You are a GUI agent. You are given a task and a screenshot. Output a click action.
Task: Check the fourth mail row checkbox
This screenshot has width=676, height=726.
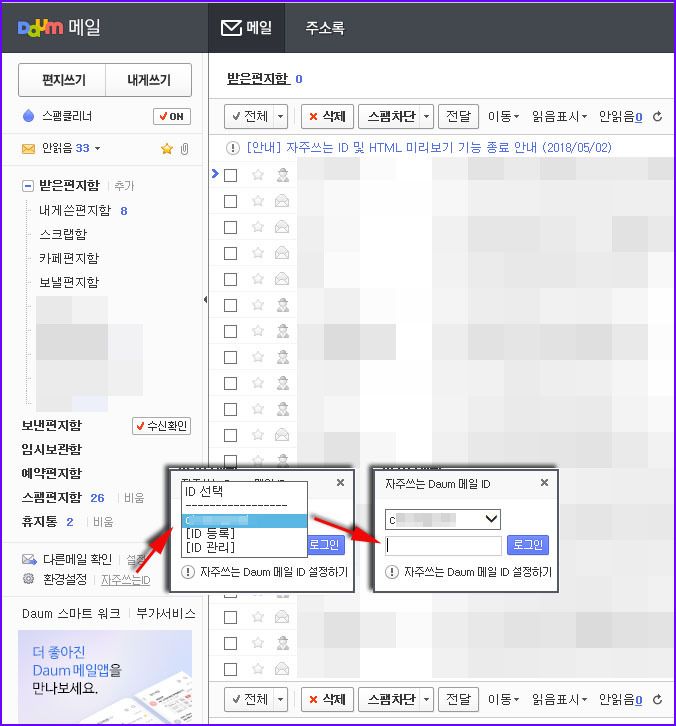(x=231, y=253)
